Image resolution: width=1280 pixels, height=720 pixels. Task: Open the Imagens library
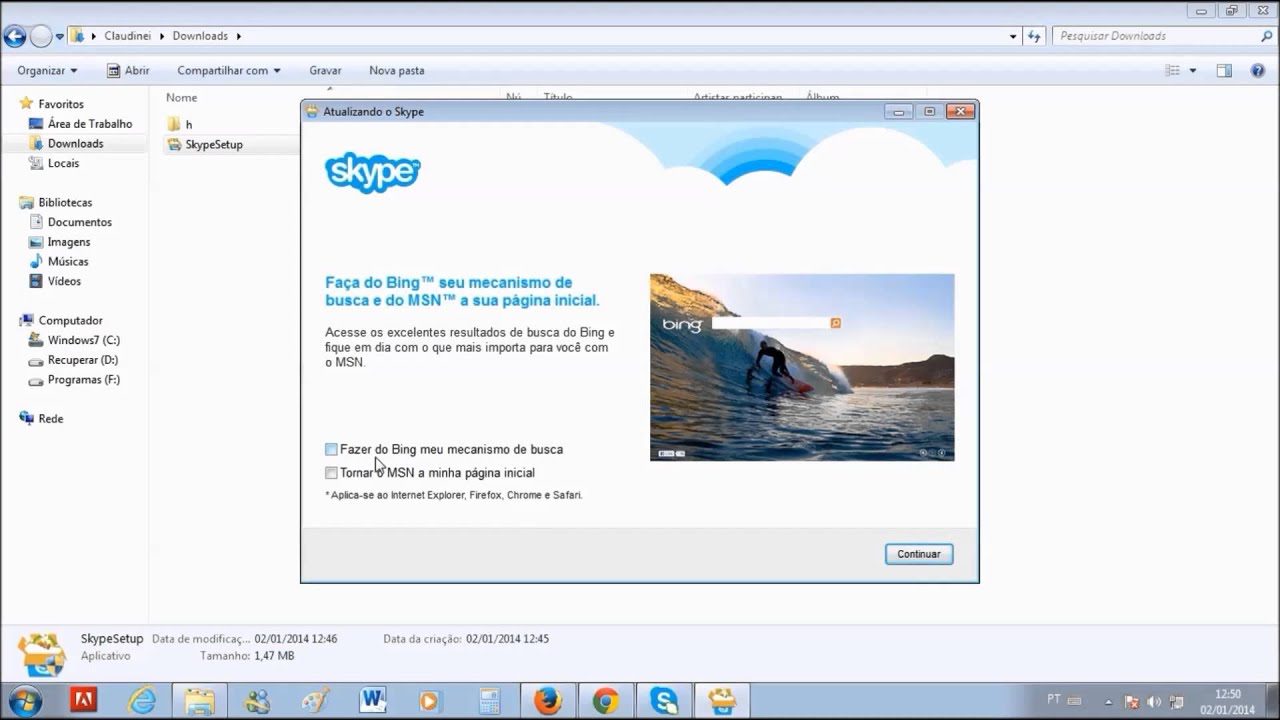(69, 242)
